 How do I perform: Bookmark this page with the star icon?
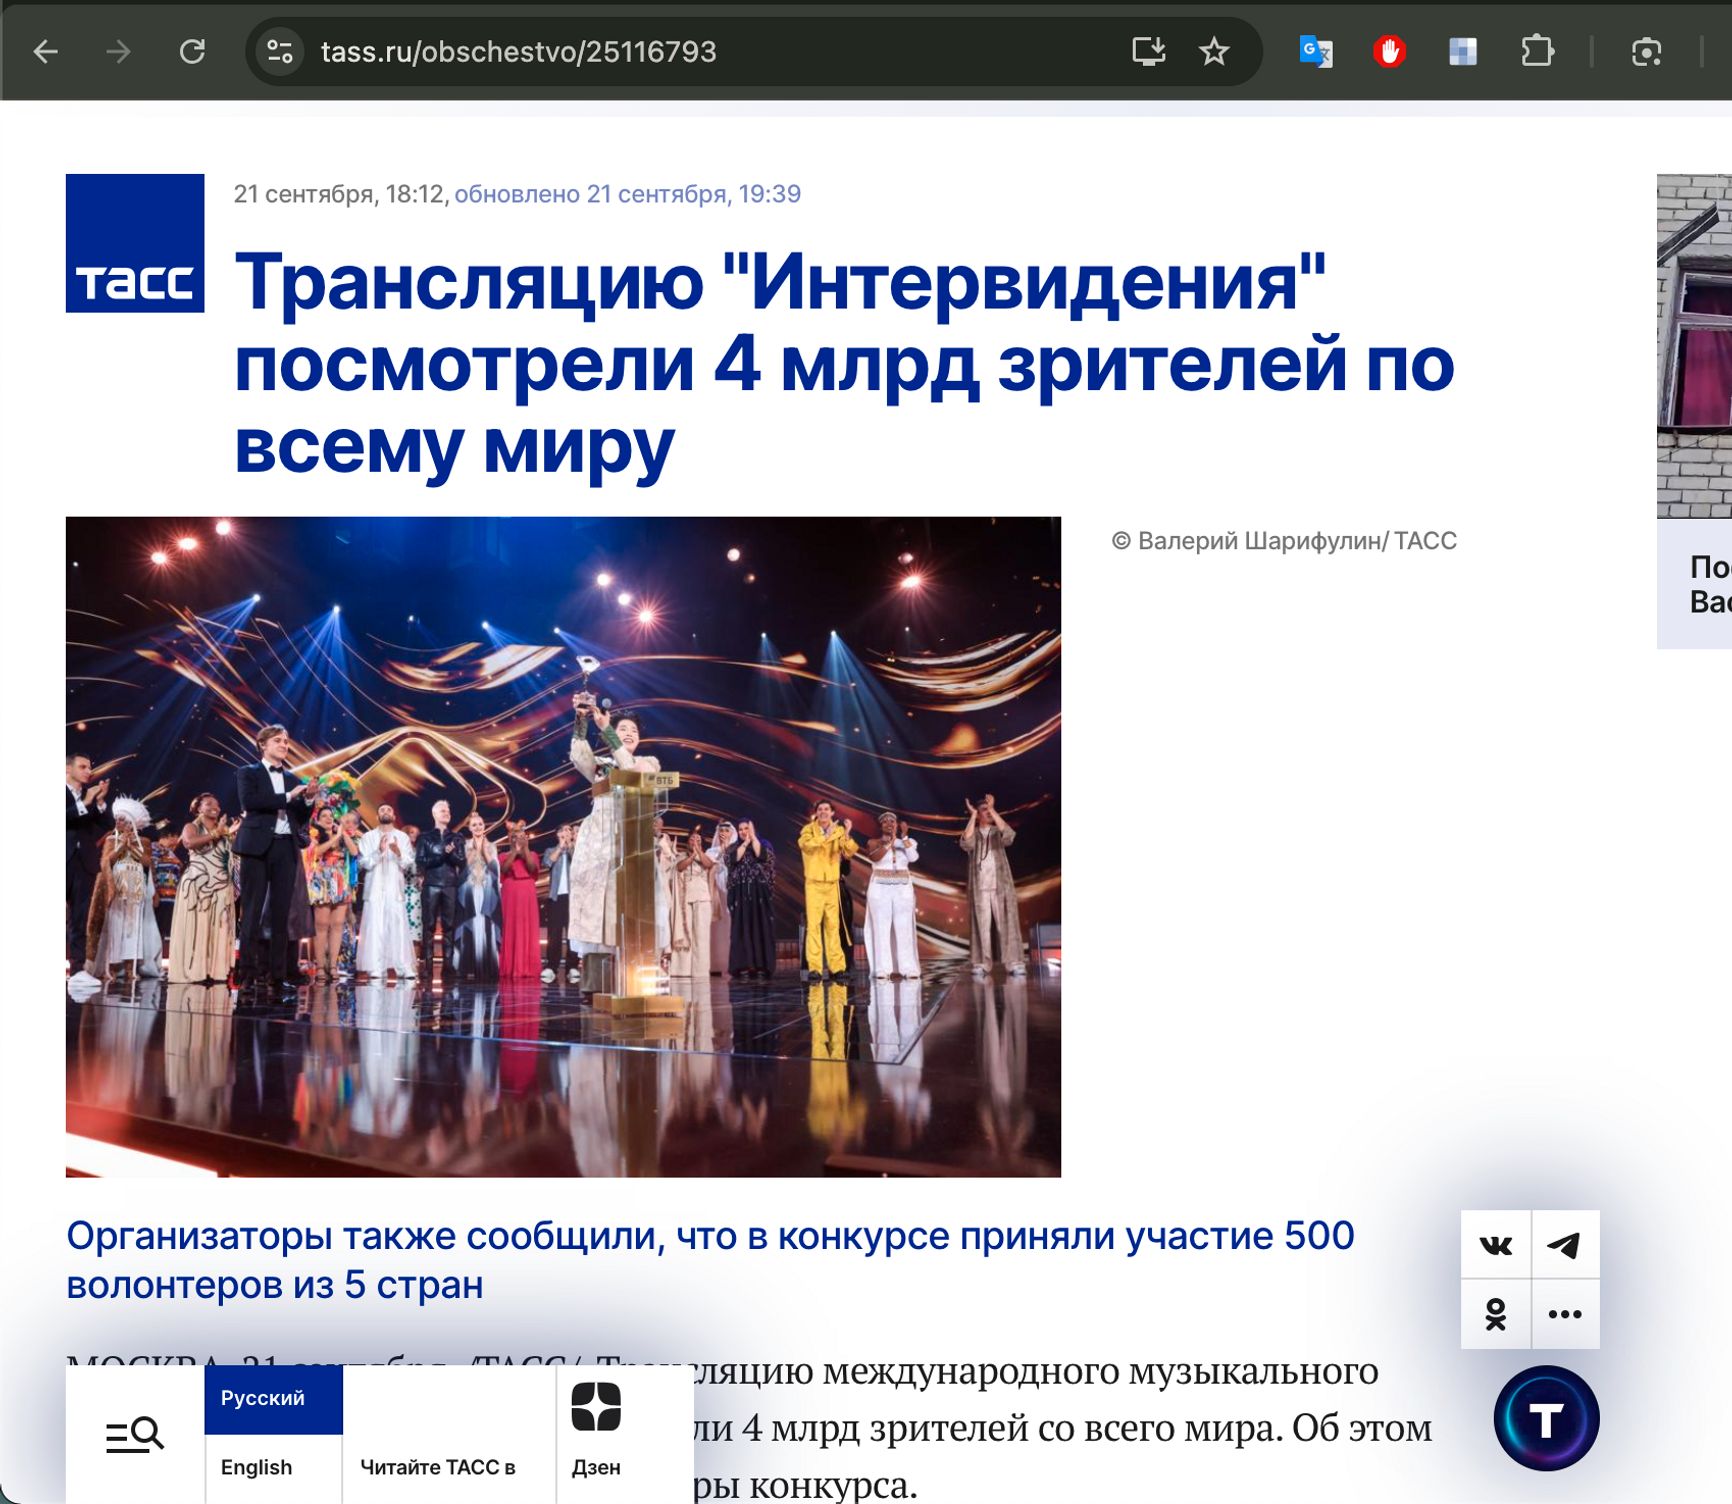point(1213,52)
